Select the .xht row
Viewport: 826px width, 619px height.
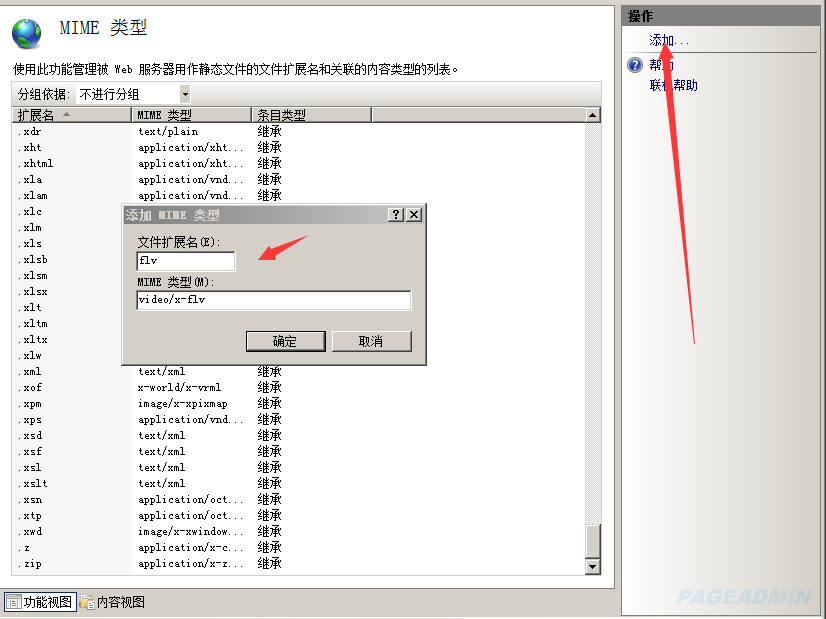[x=298, y=148]
